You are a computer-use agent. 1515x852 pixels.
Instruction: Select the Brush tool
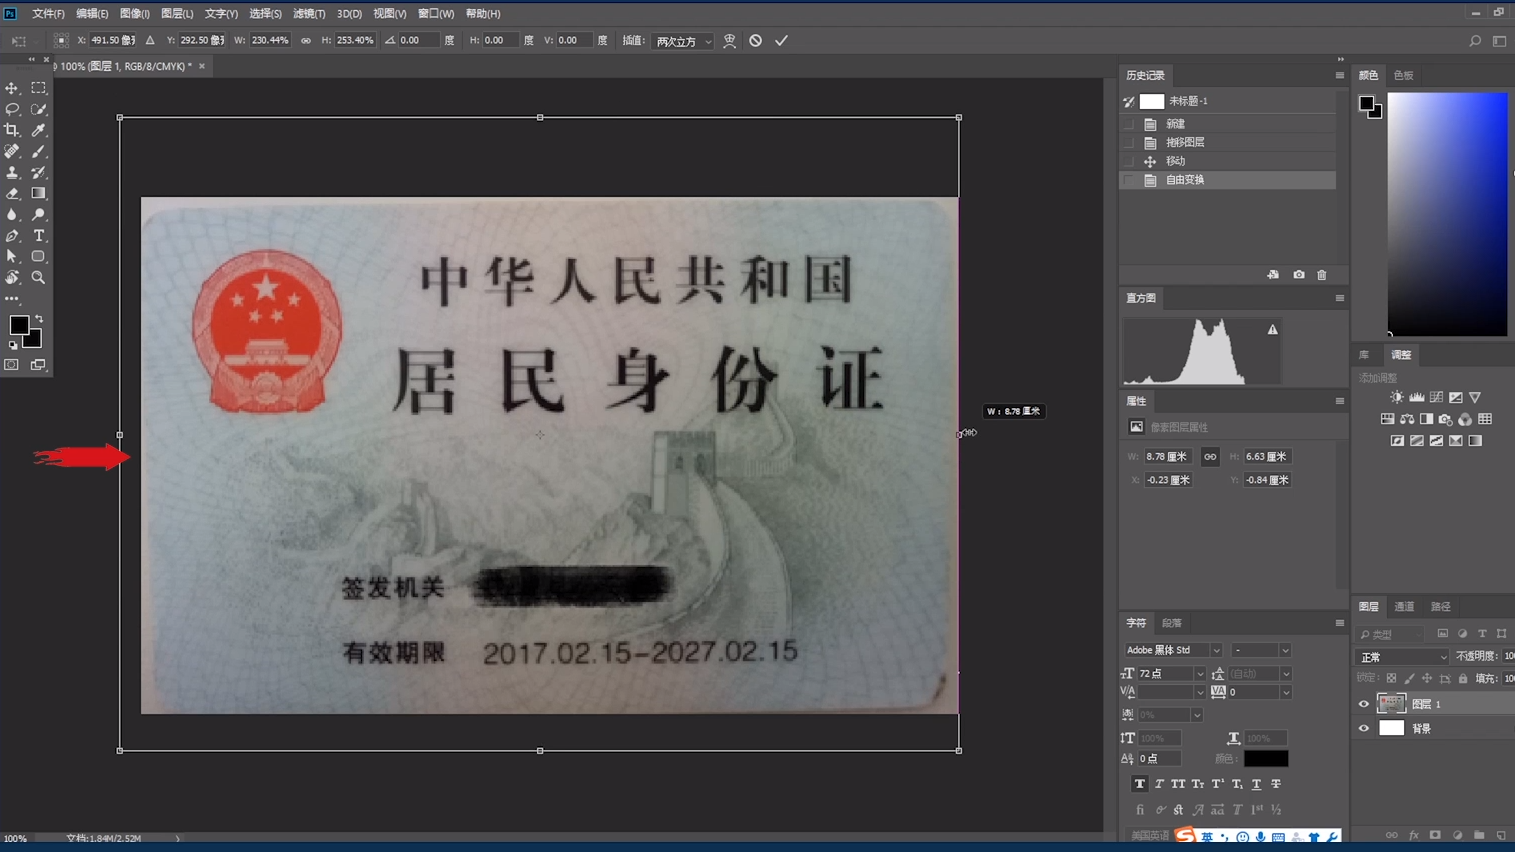click(x=39, y=151)
